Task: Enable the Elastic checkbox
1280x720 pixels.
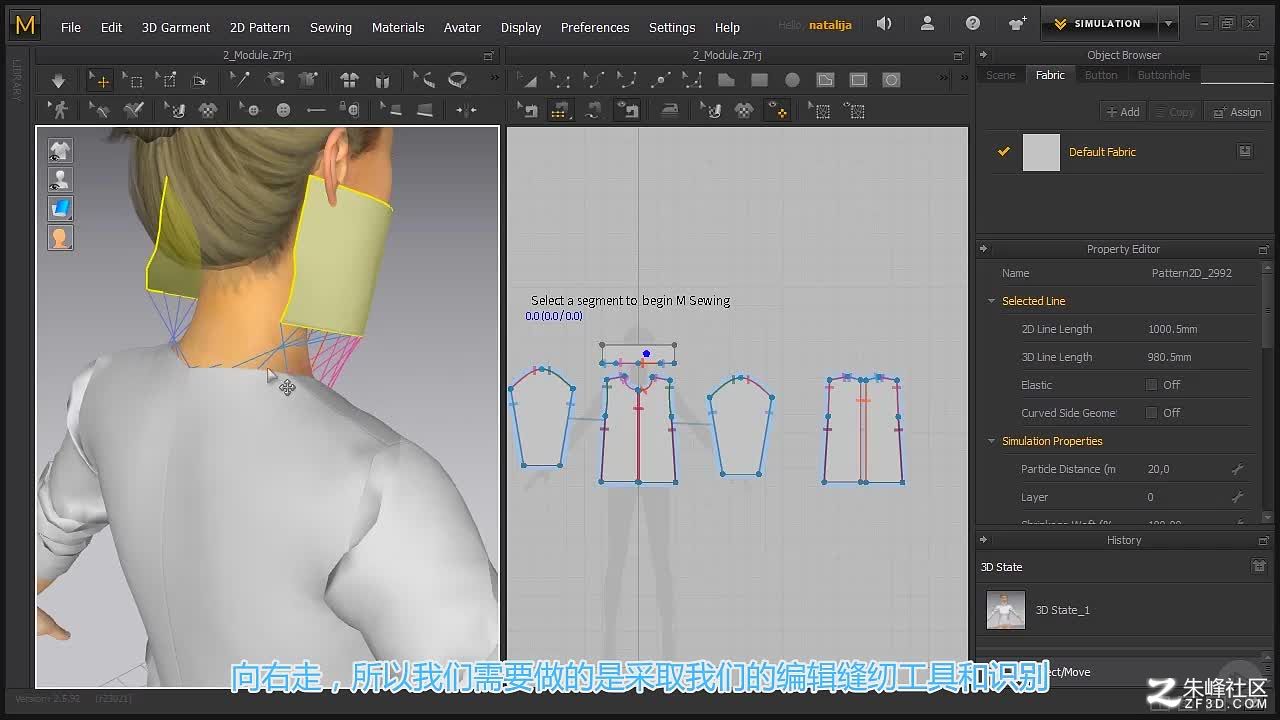Action: [1152, 385]
